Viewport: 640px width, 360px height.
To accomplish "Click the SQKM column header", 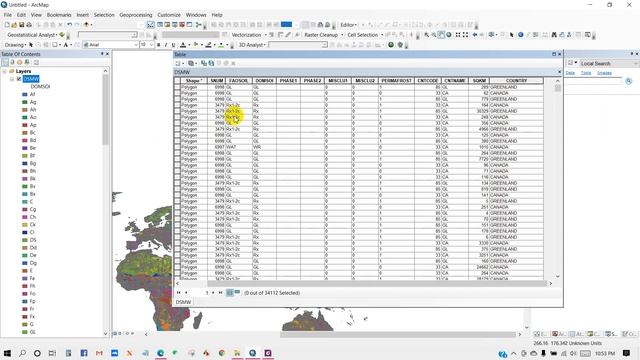I will tap(479, 81).
